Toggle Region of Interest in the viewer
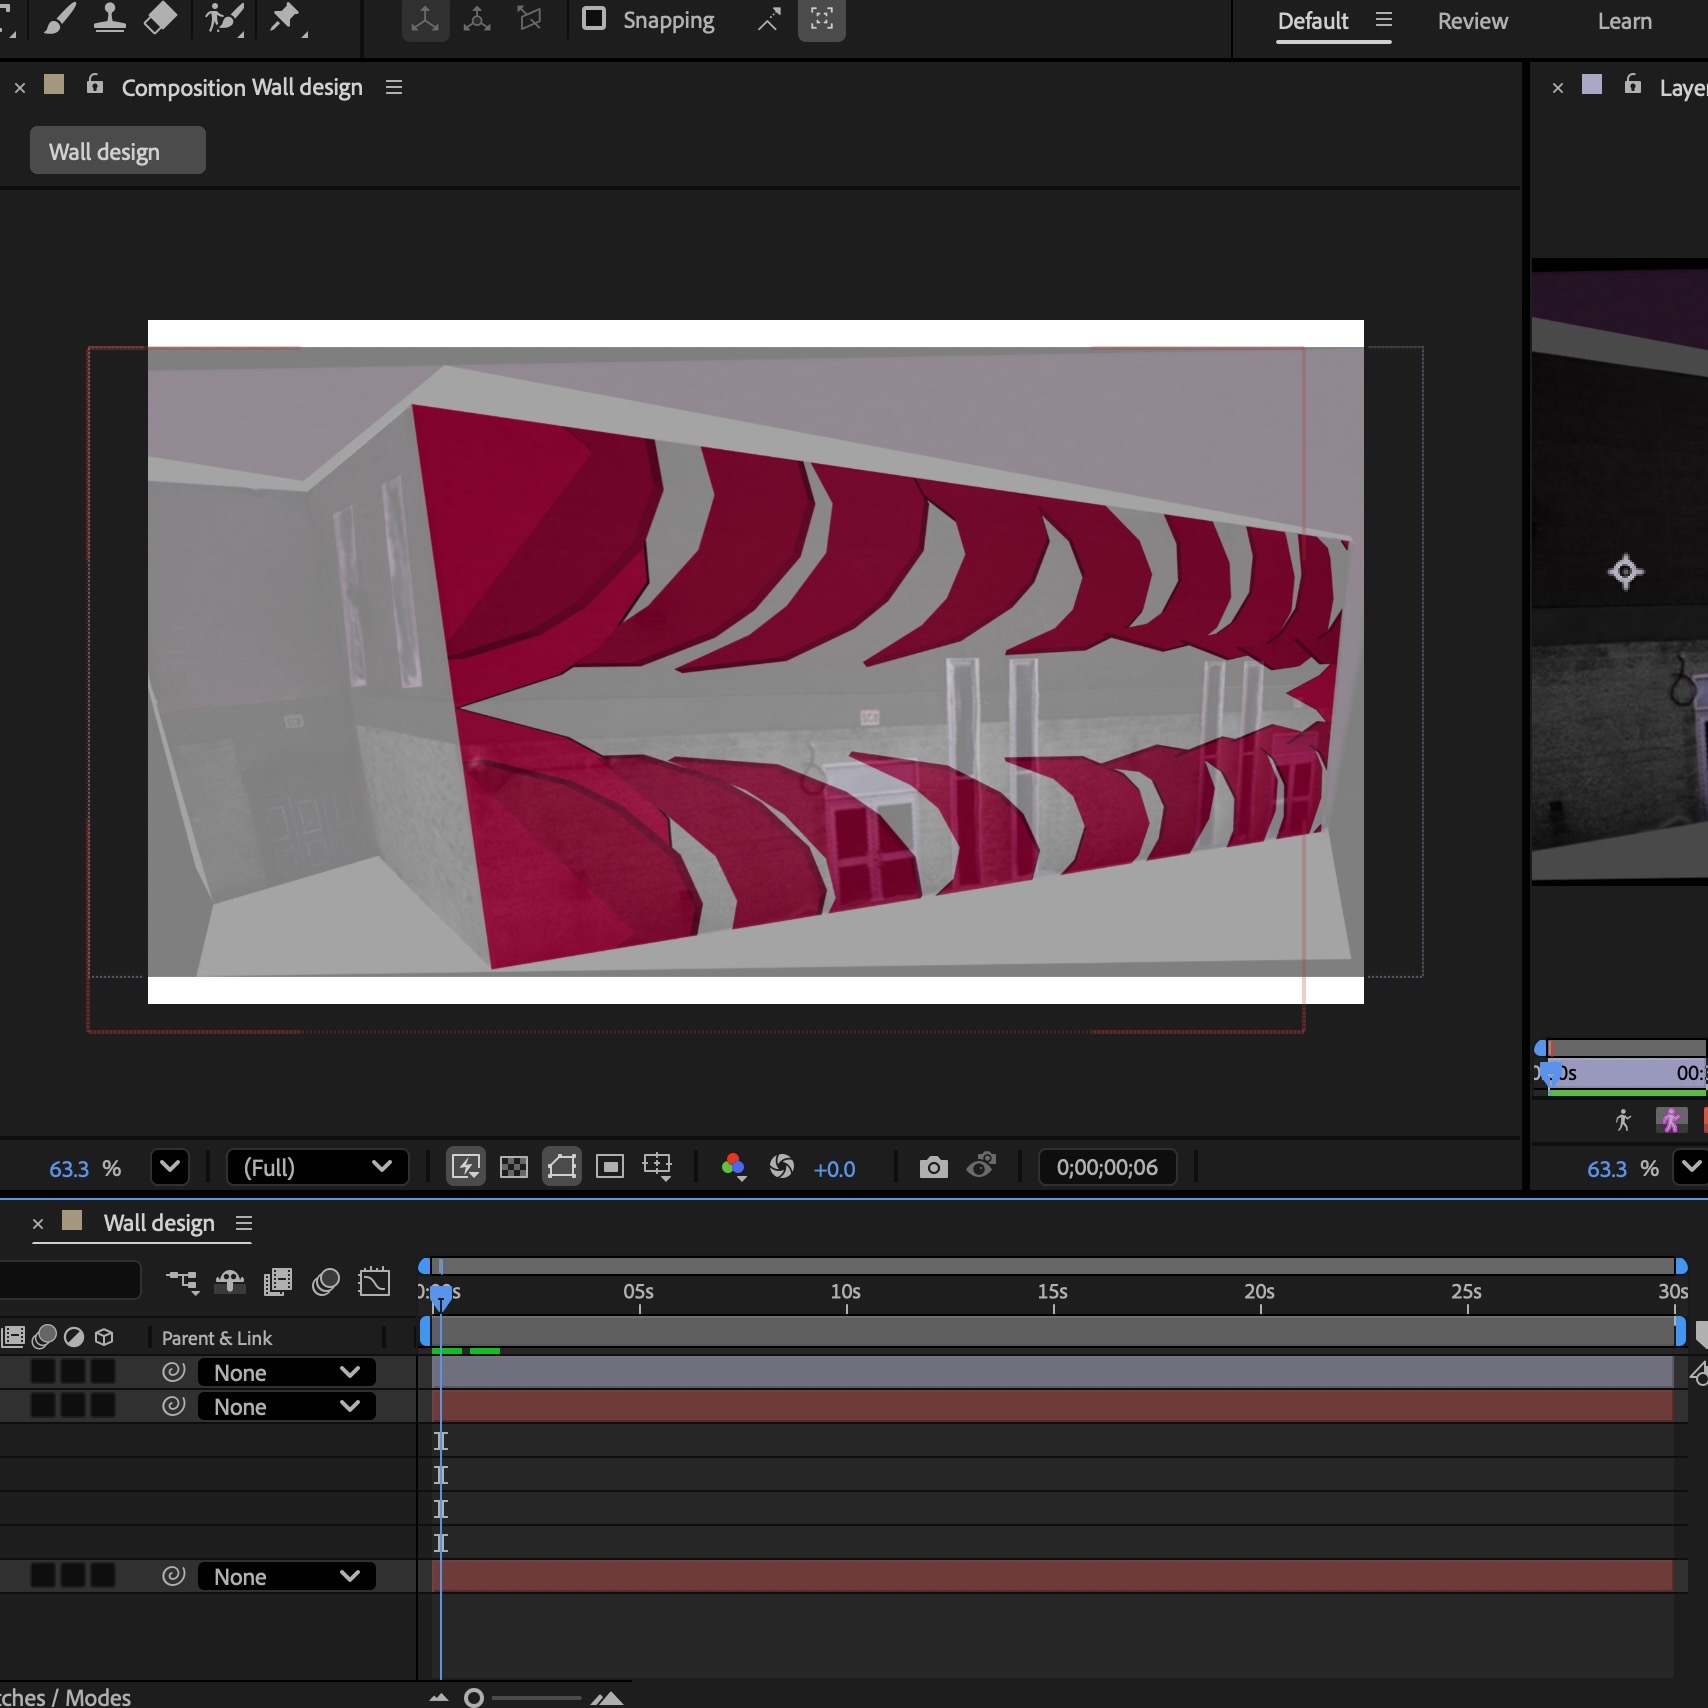The width and height of the screenshot is (1708, 1708). [x=609, y=1167]
